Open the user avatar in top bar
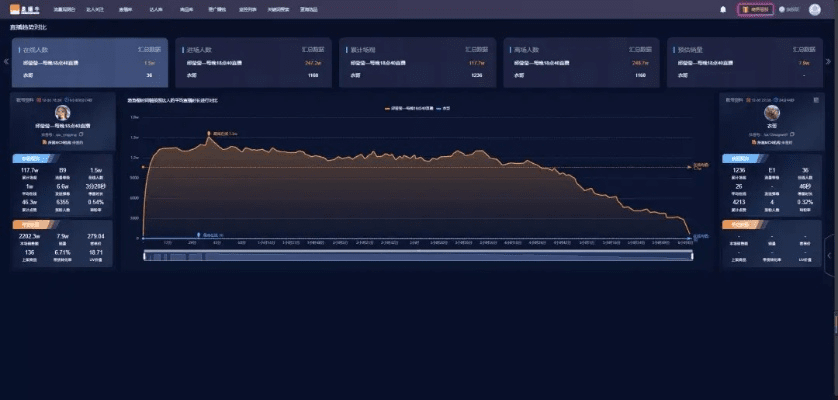This screenshot has height=400, width=838. pos(814,9)
